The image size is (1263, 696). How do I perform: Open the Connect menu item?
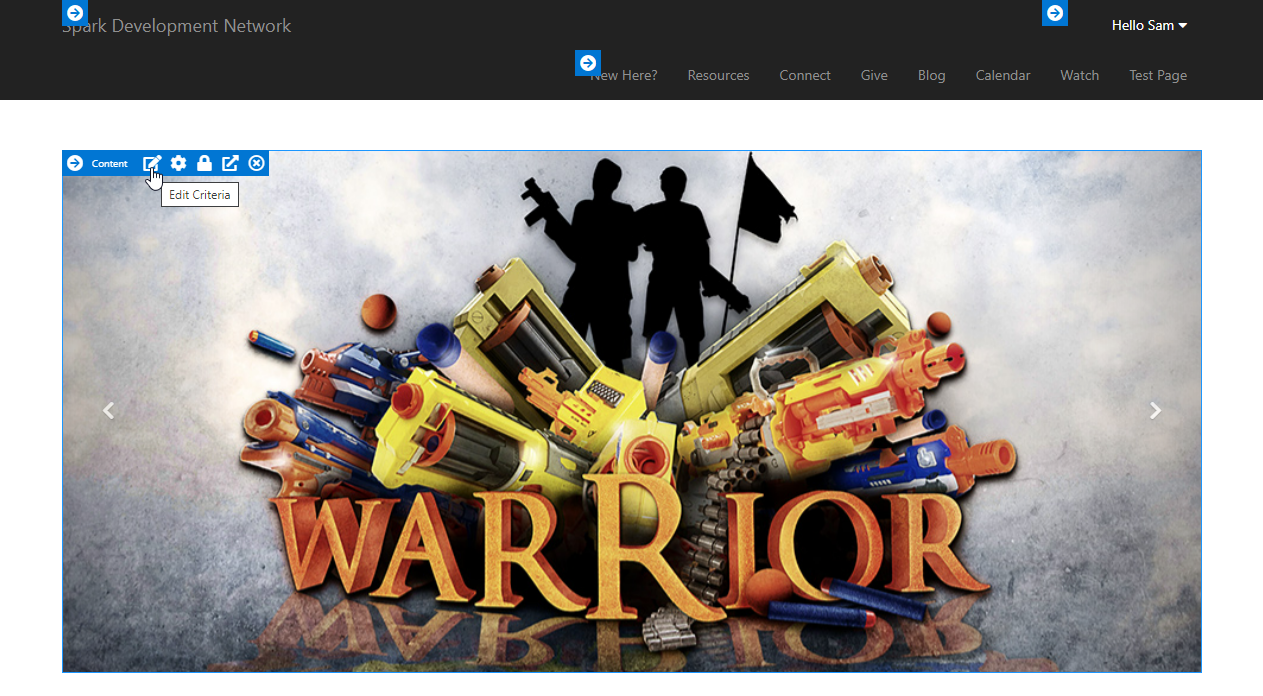click(805, 75)
